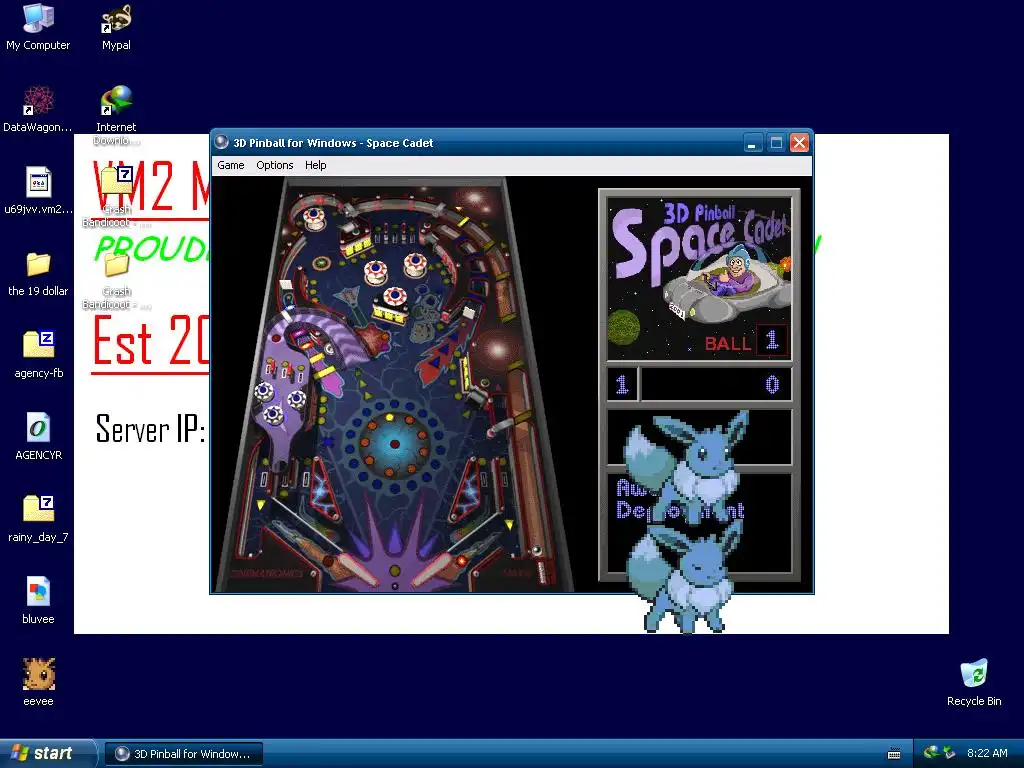Open the Game menu in 3D Pinball
Viewport: 1024px width, 768px height.
point(231,165)
